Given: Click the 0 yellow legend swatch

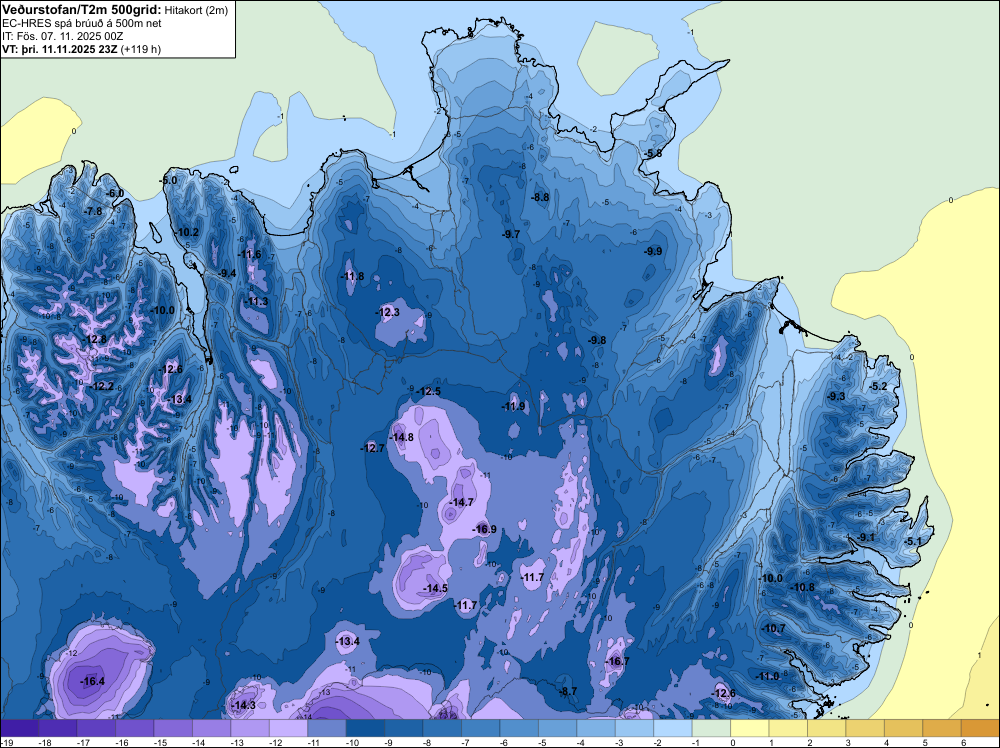Looking at the screenshot, I should pos(750,728).
